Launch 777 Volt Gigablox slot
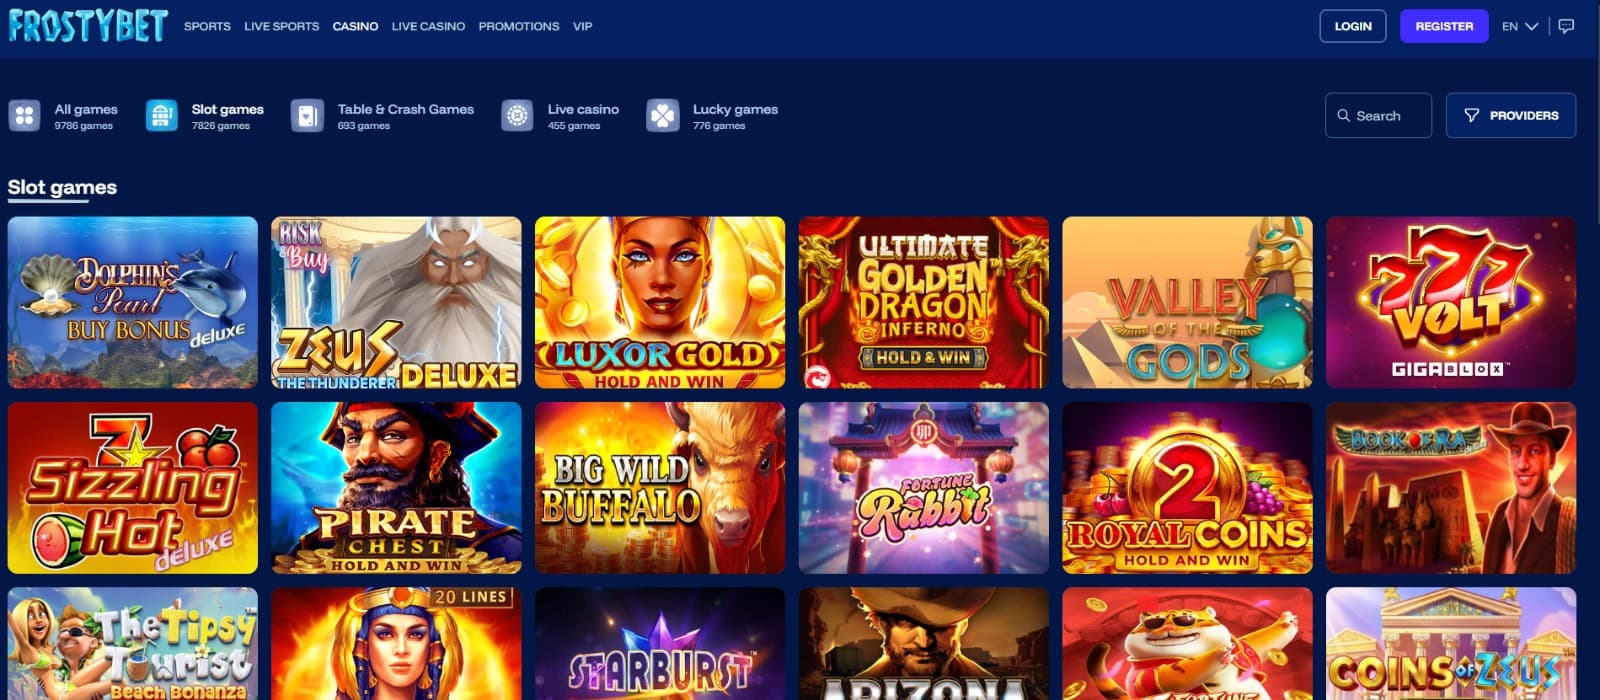 click(x=1451, y=302)
